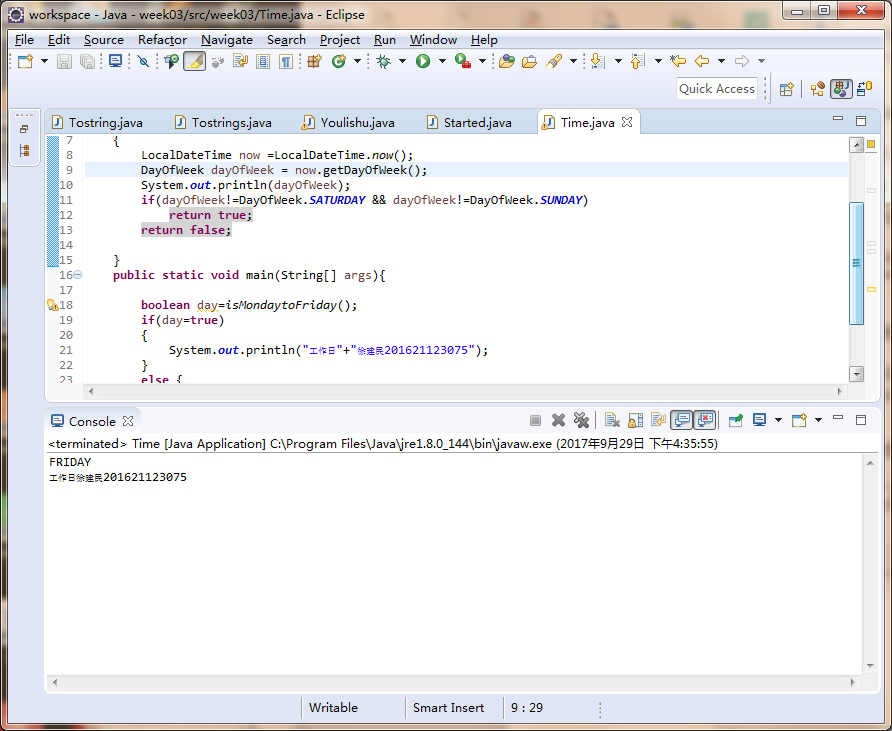
Task: Click the Next Annotation icon
Action: (x=597, y=61)
